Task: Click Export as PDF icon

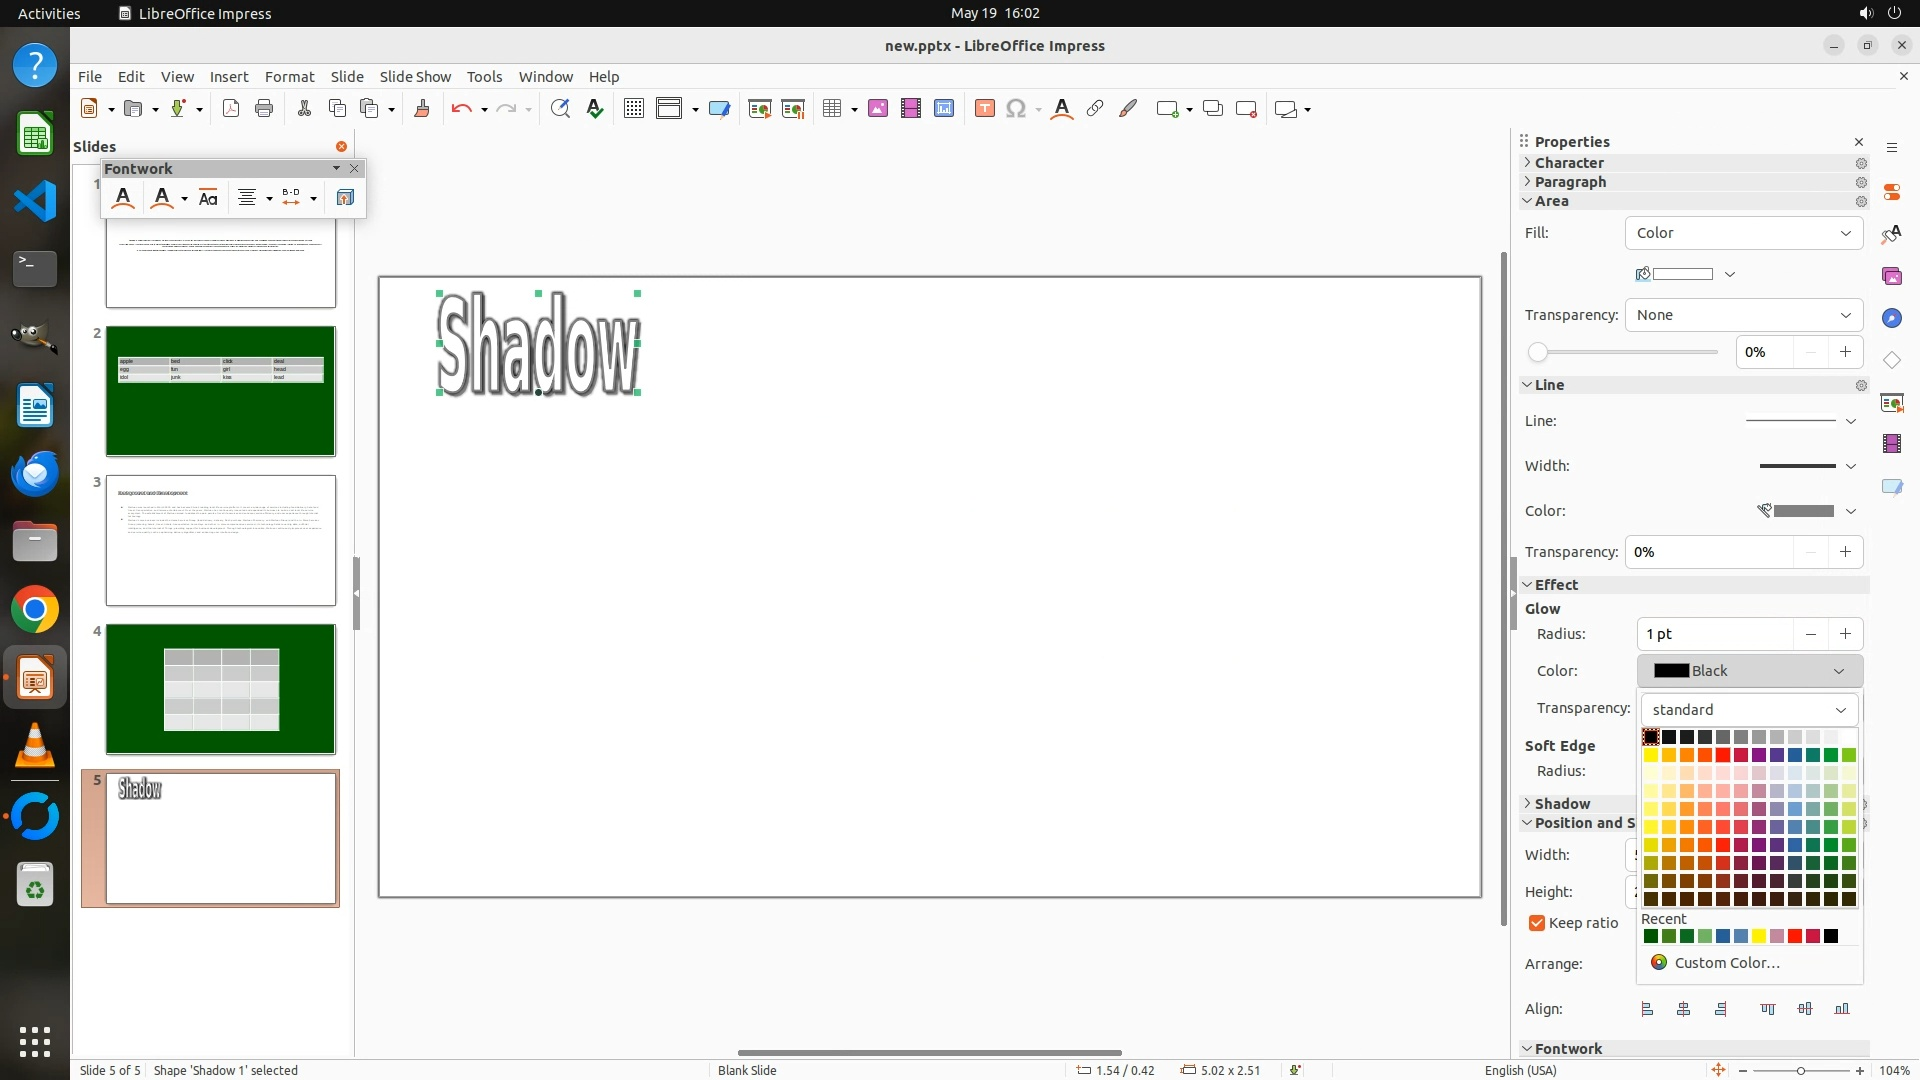Action: pos(231,109)
